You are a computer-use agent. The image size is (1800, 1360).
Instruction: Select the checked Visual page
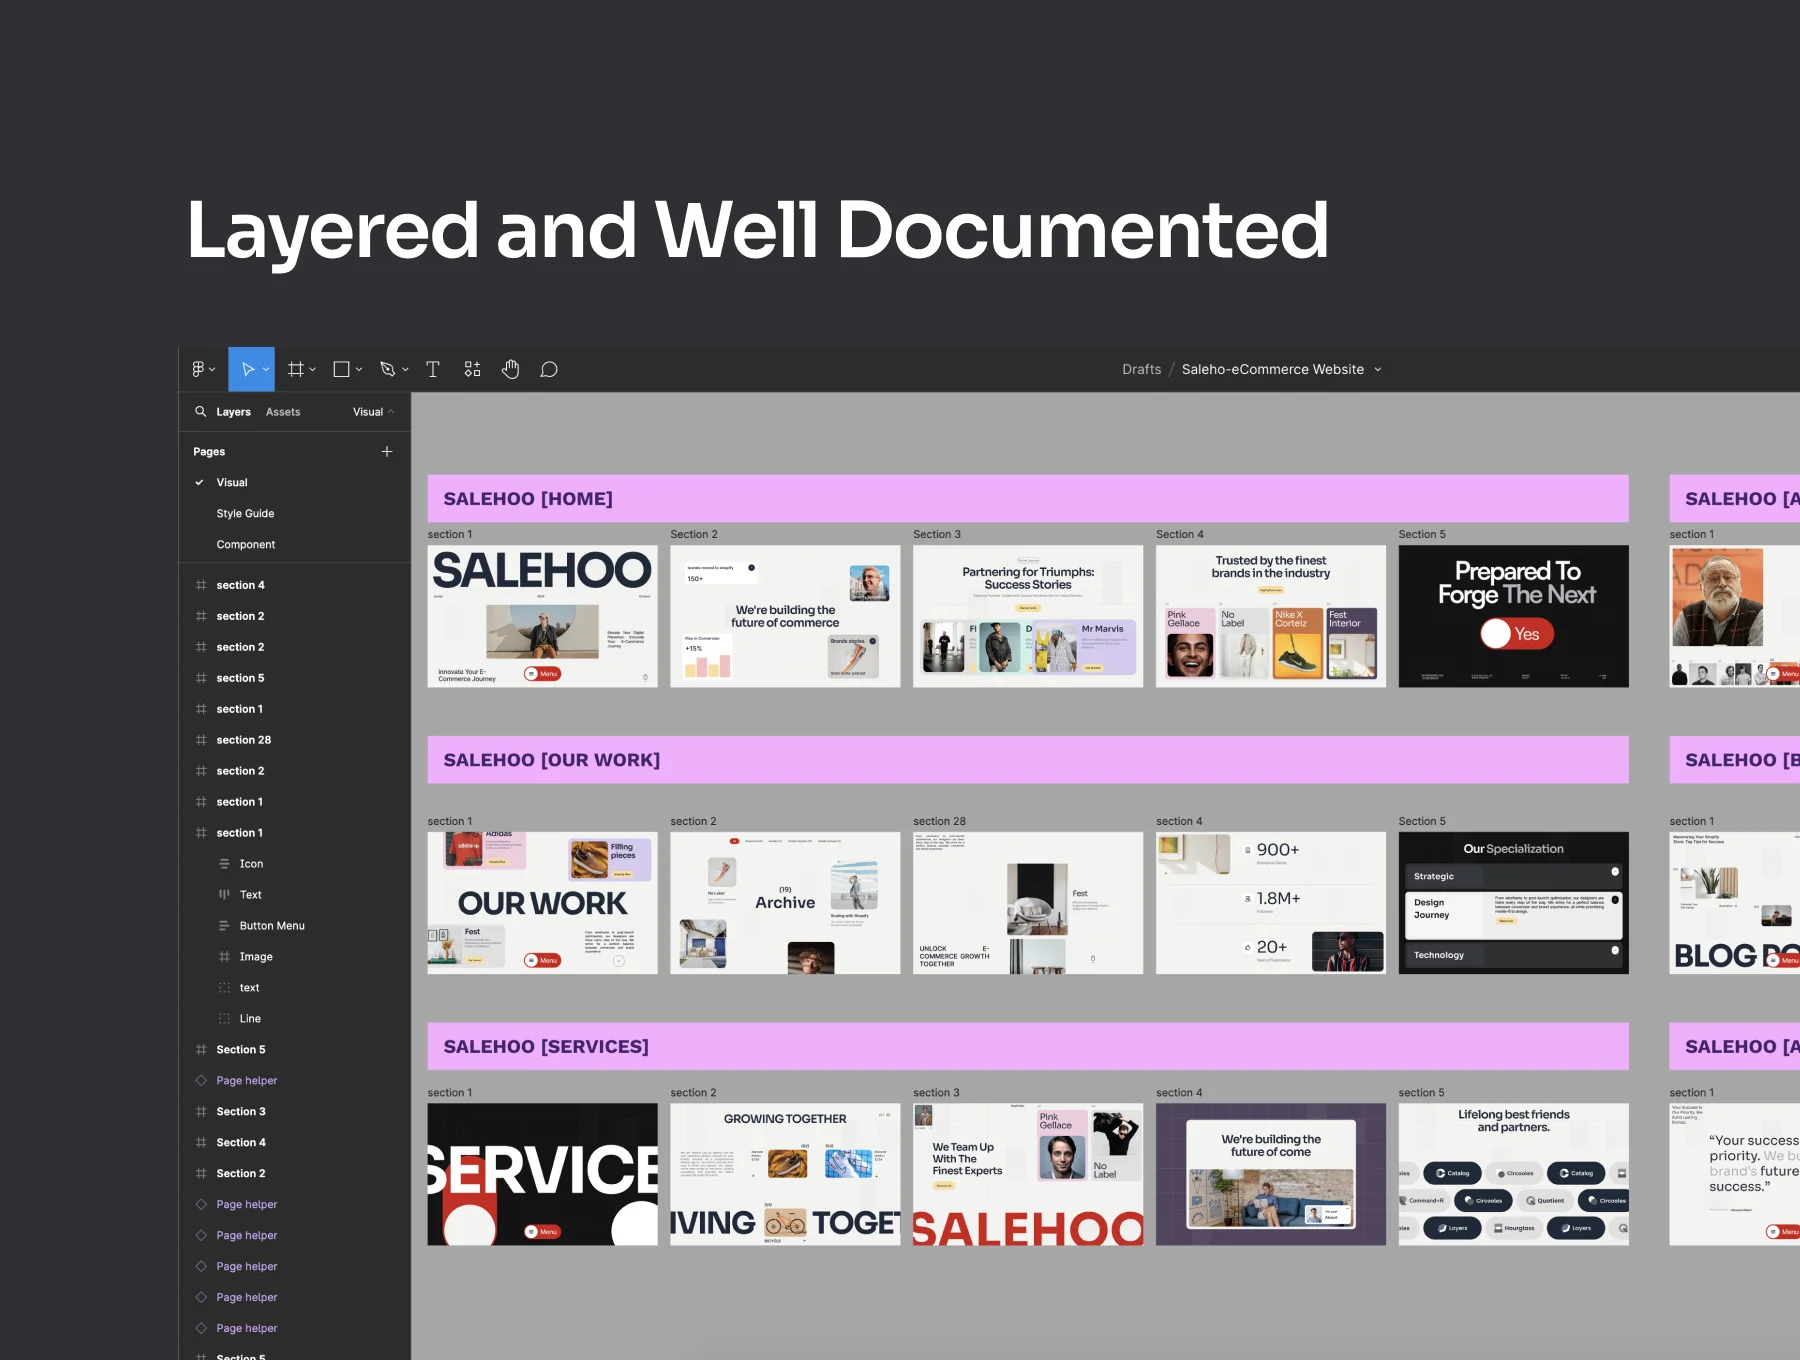click(x=232, y=482)
